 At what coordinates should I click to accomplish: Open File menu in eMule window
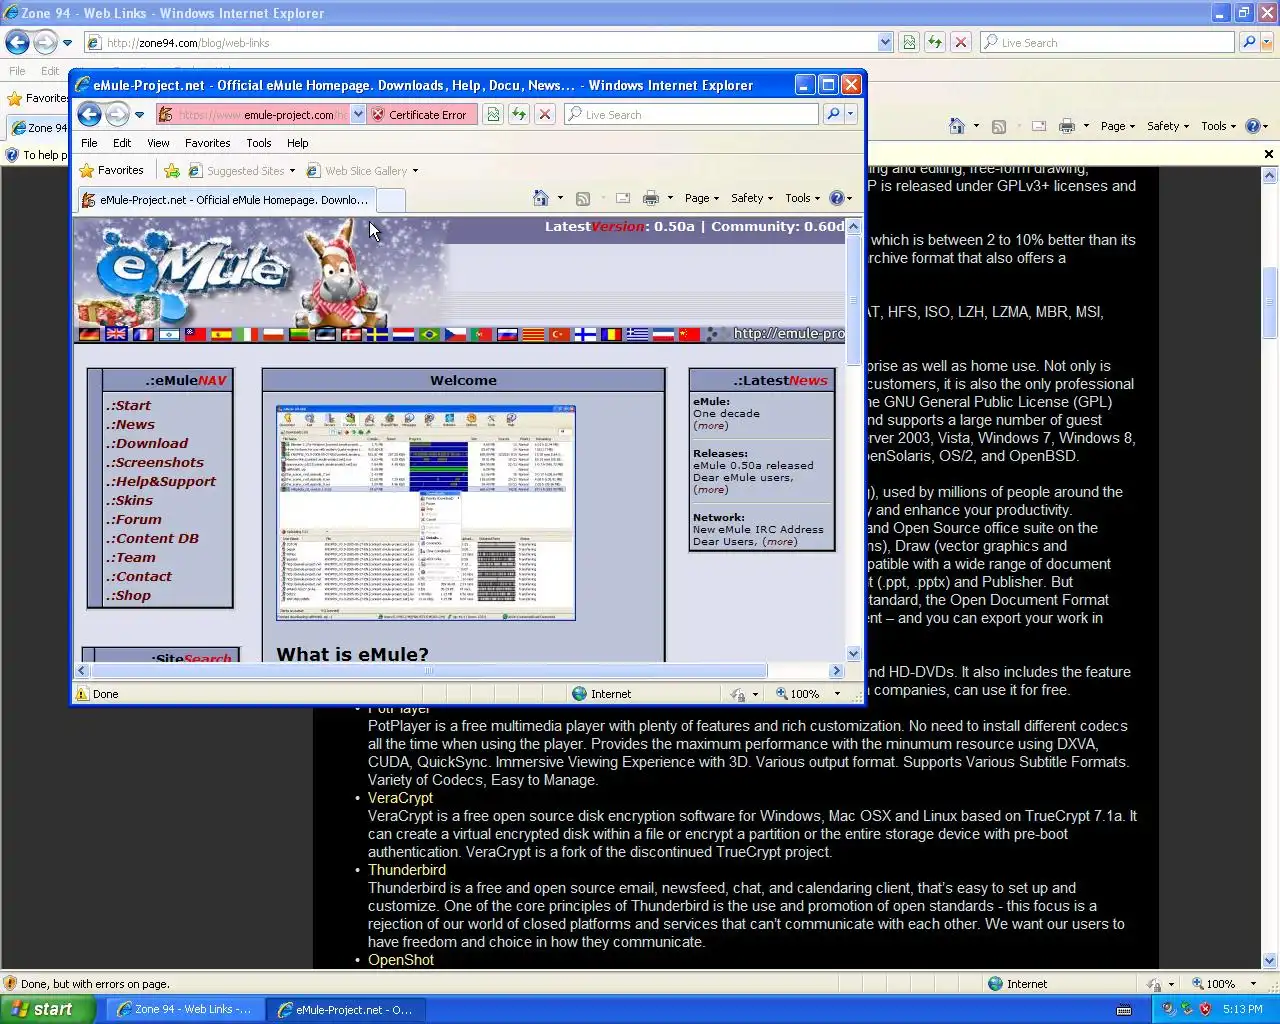(x=89, y=143)
